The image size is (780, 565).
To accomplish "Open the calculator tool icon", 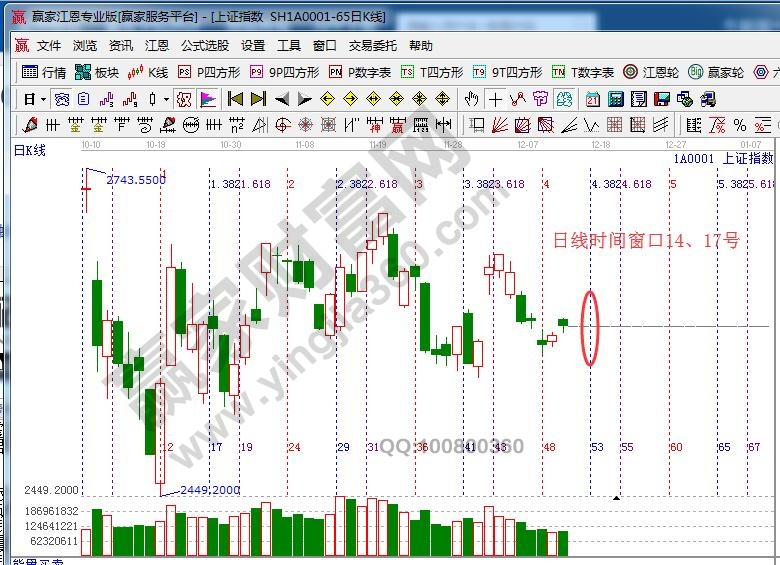I will 616,99.
